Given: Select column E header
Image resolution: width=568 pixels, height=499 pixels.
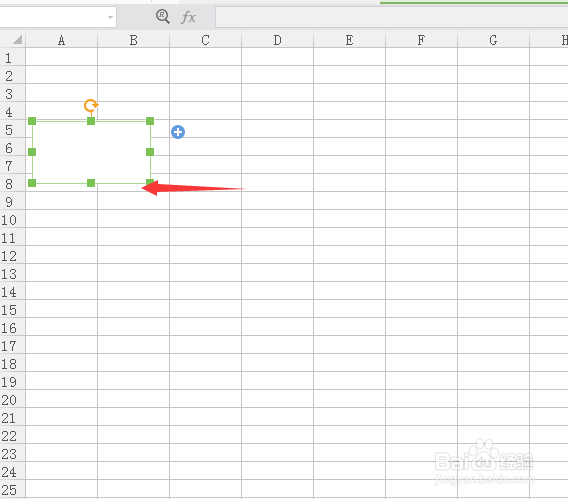Looking at the screenshot, I should click(349, 40).
